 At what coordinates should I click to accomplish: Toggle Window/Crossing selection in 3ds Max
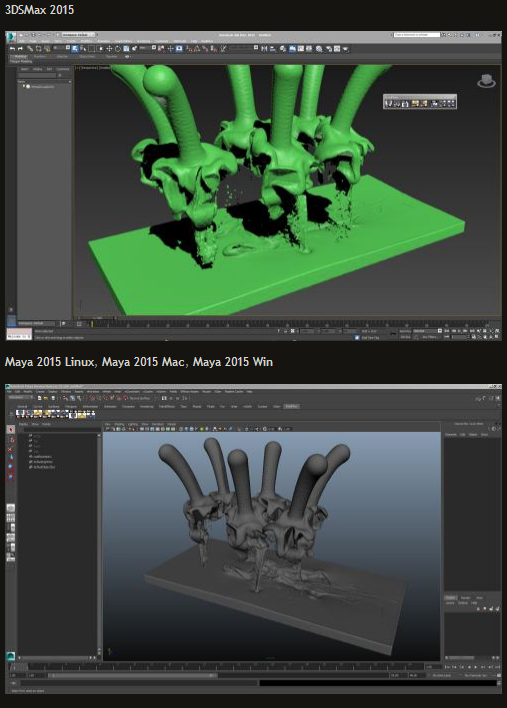(x=101, y=48)
